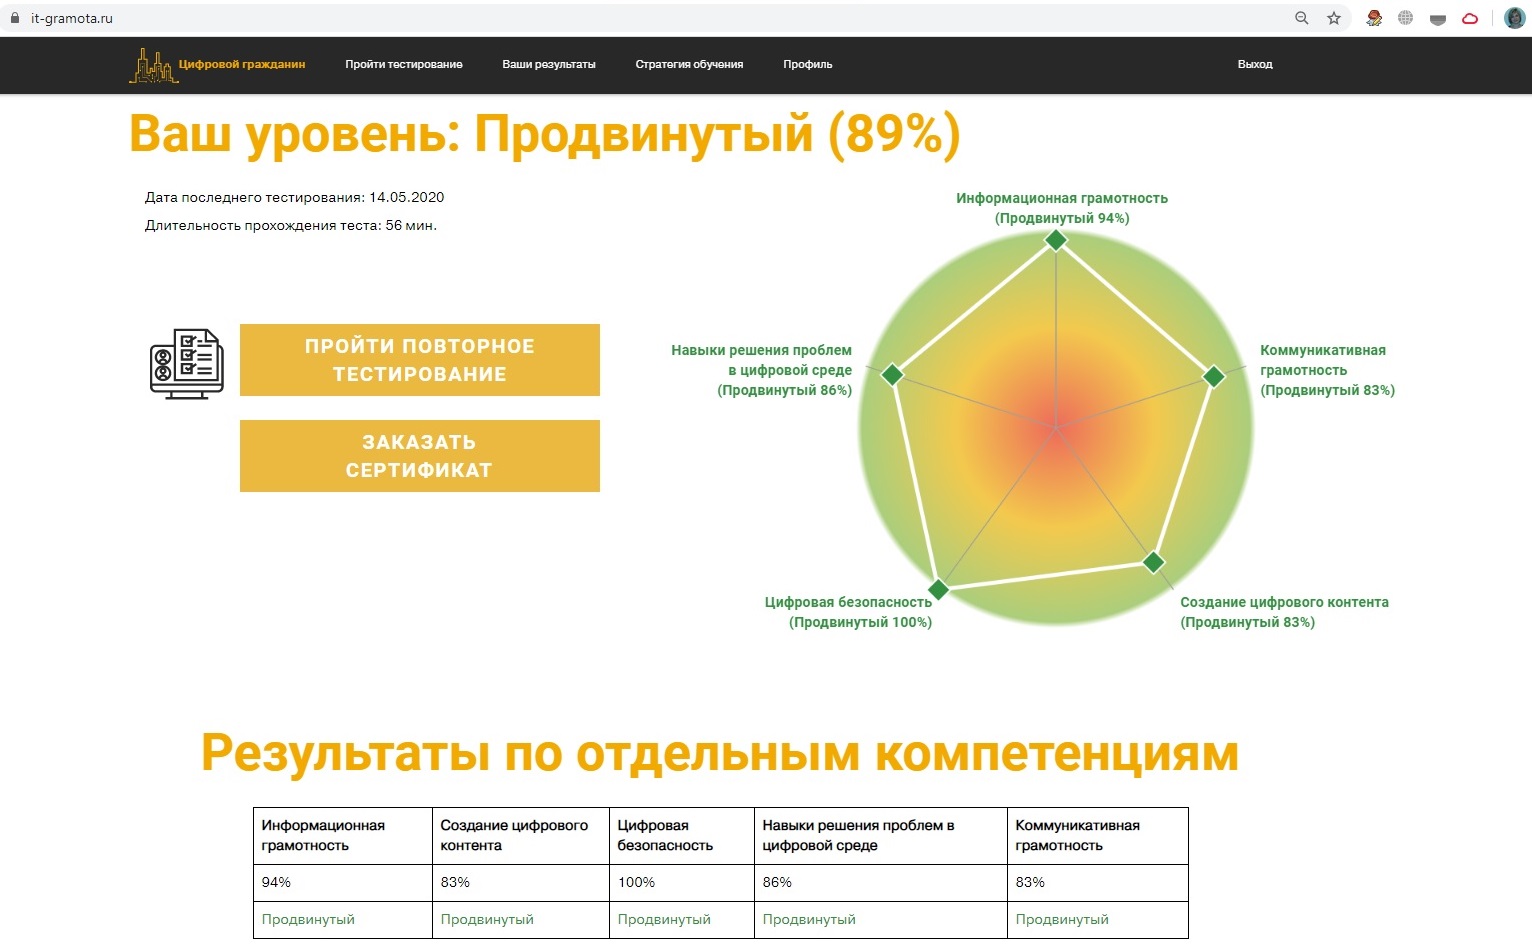Click the test checklist illustration icon

pyautogui.click(x=186, y=362)
